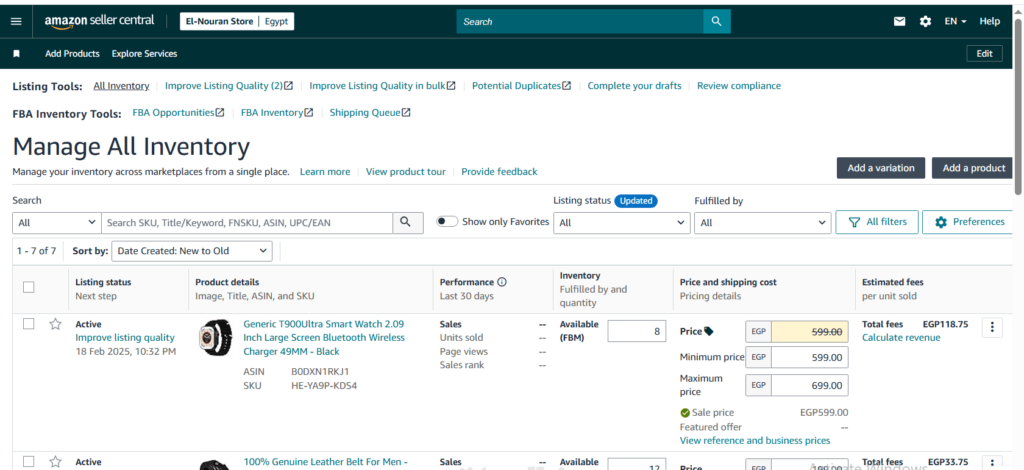Open the three-dot menu for Smart Watch row

(x=992, y=327)
